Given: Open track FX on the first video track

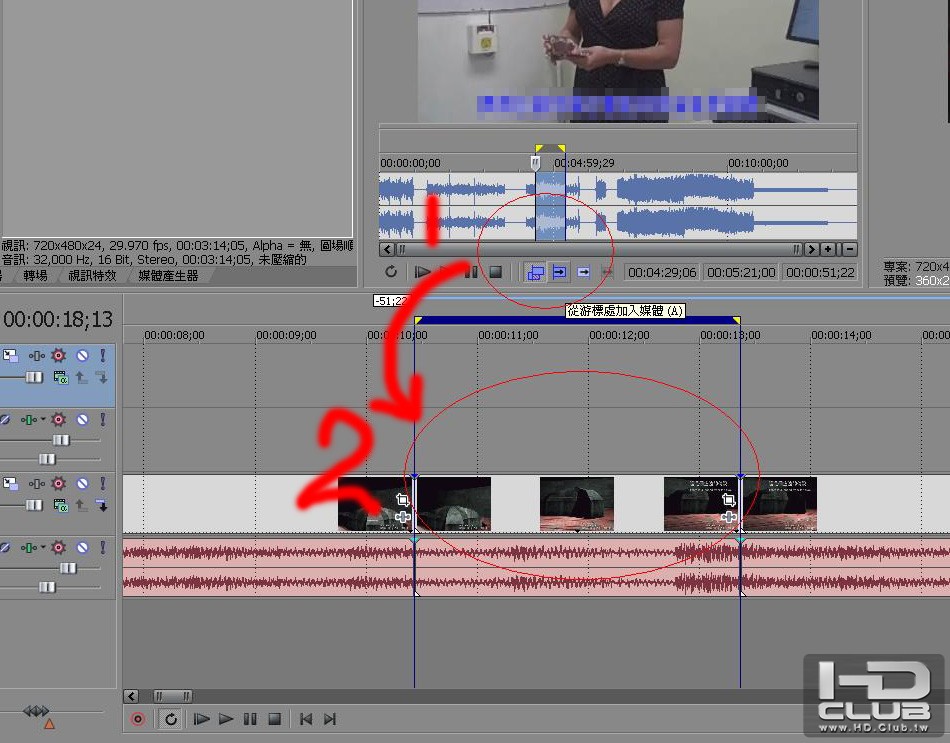Looking at the screenshot, I should 58,355.
